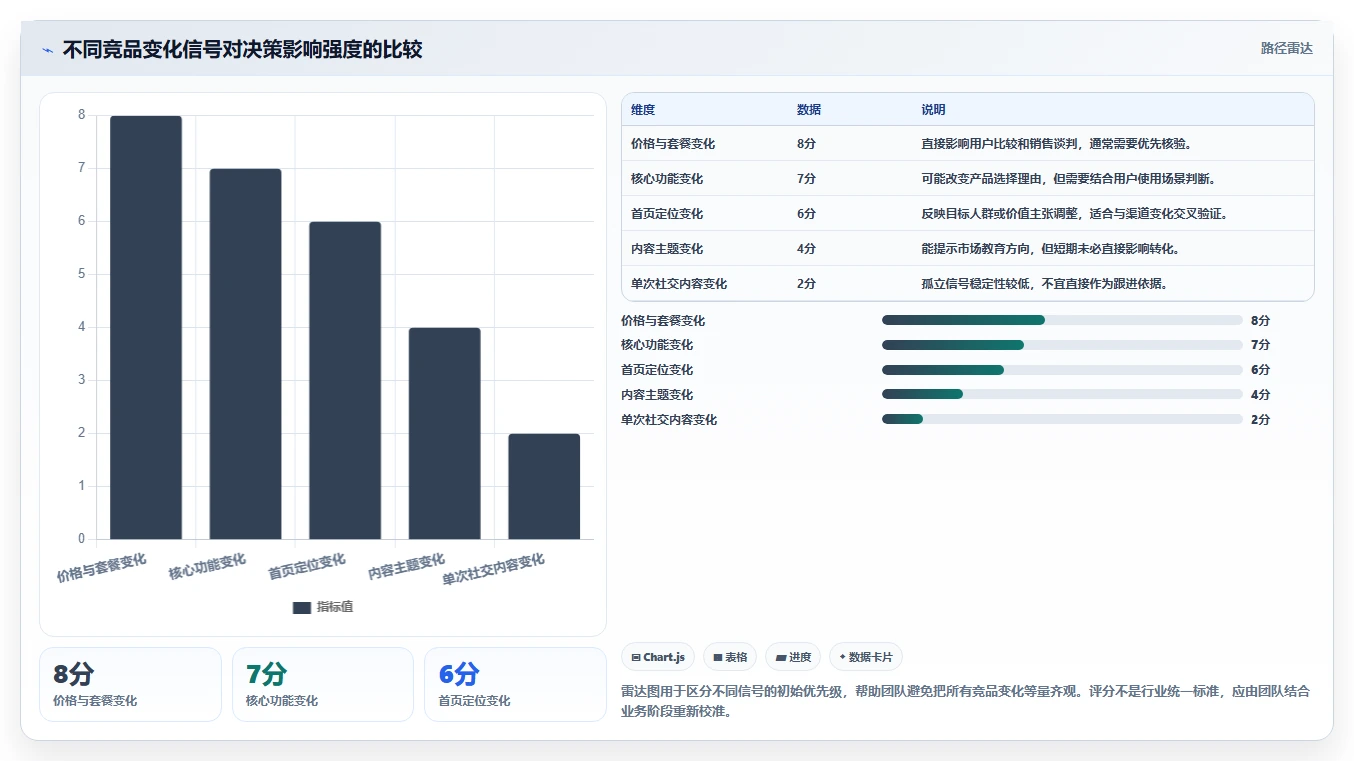Select the Chart.js tag
Screen dimensions: 1354x761
click(658, 657)
